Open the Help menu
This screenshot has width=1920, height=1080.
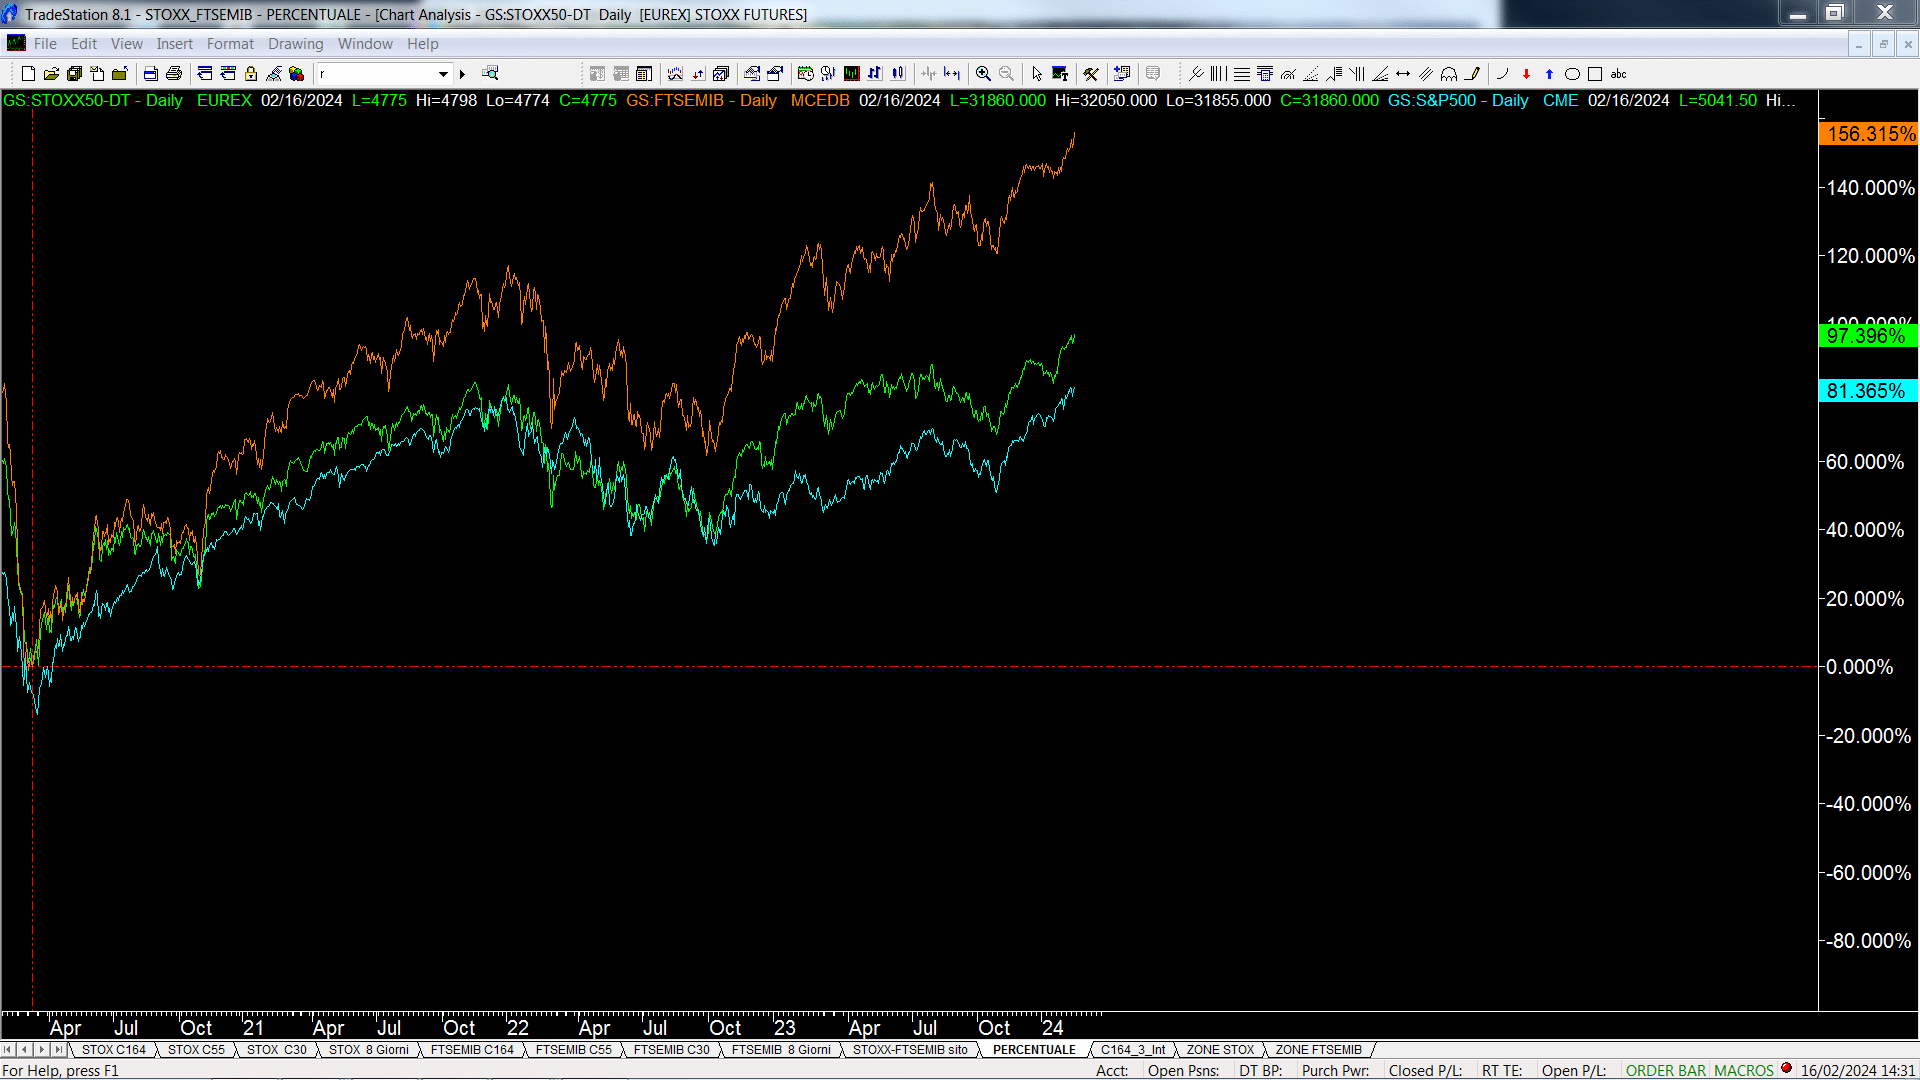(x=423, y=44)
